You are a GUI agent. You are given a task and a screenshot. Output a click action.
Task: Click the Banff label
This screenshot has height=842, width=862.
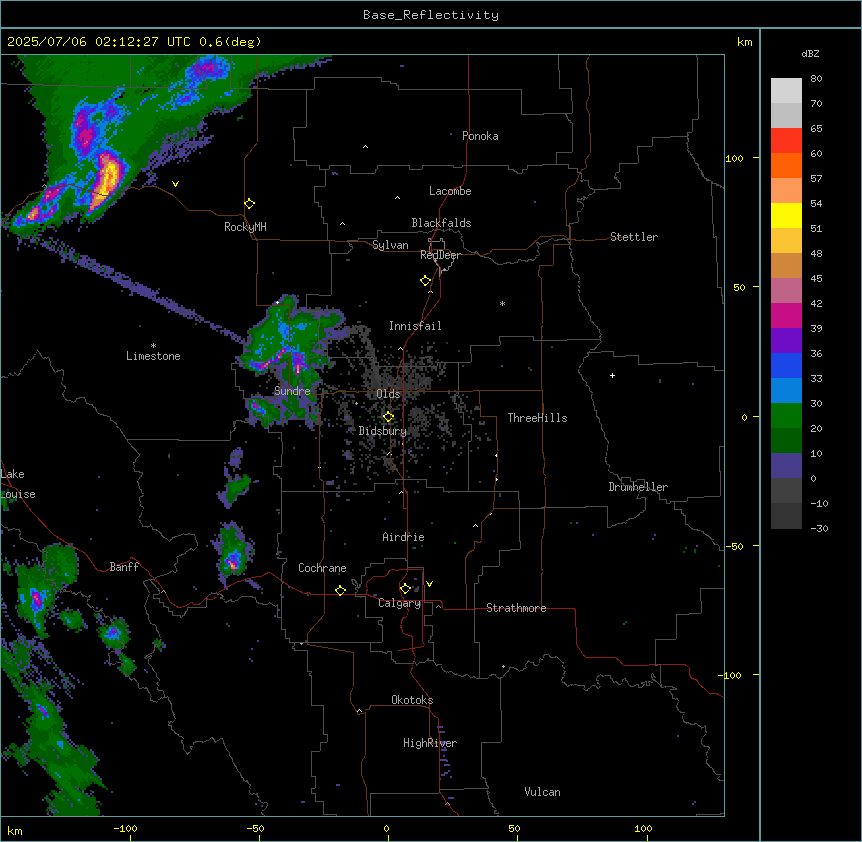[124, 567]
